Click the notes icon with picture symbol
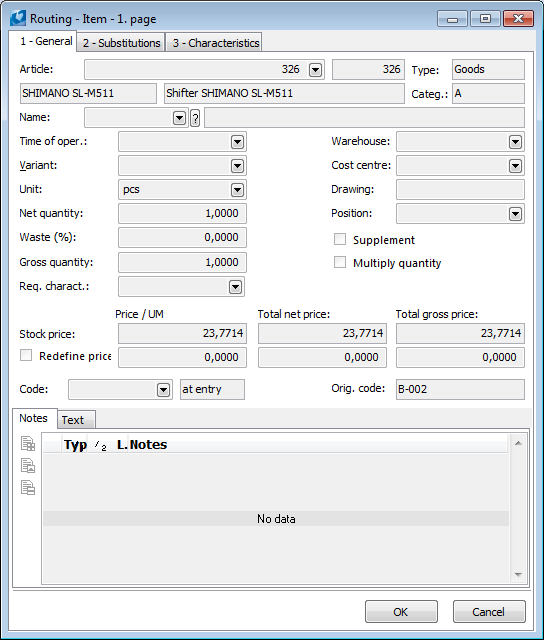Viewport: 544px width, 640px height. point(28,466)
